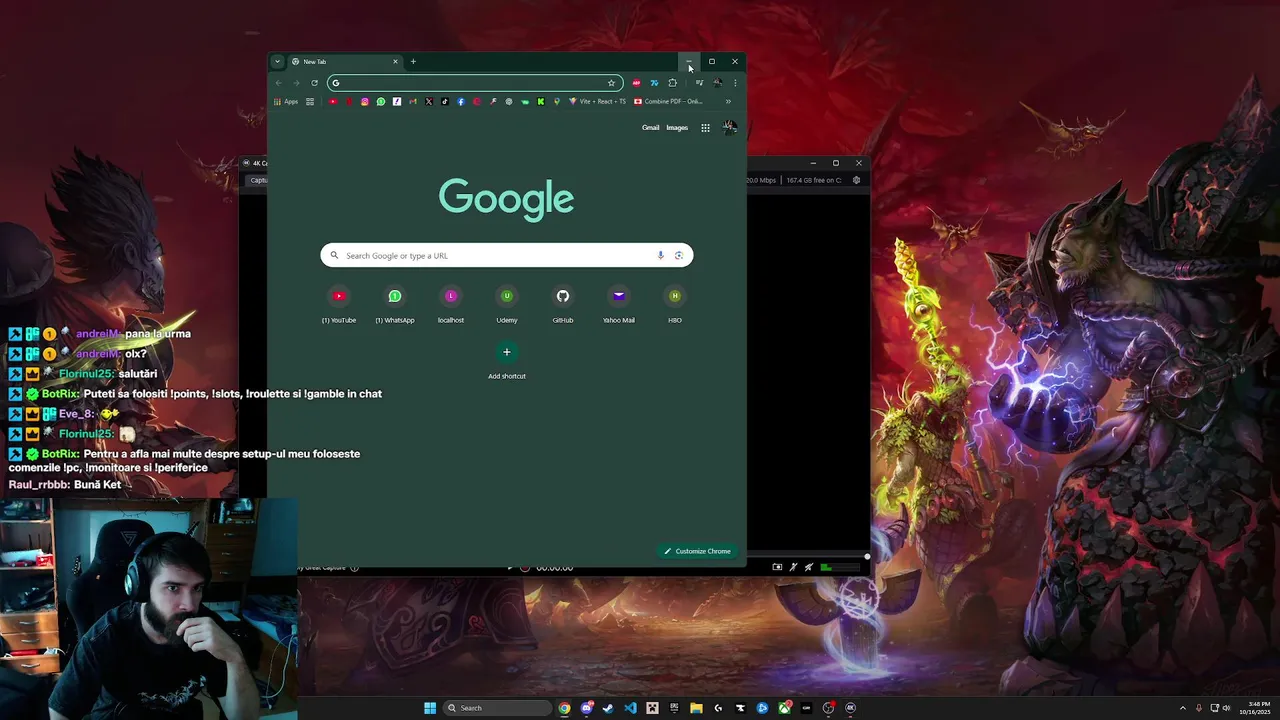Open the Google apps grid
This screenshot has height=720, width=1280.
(705, 128)
